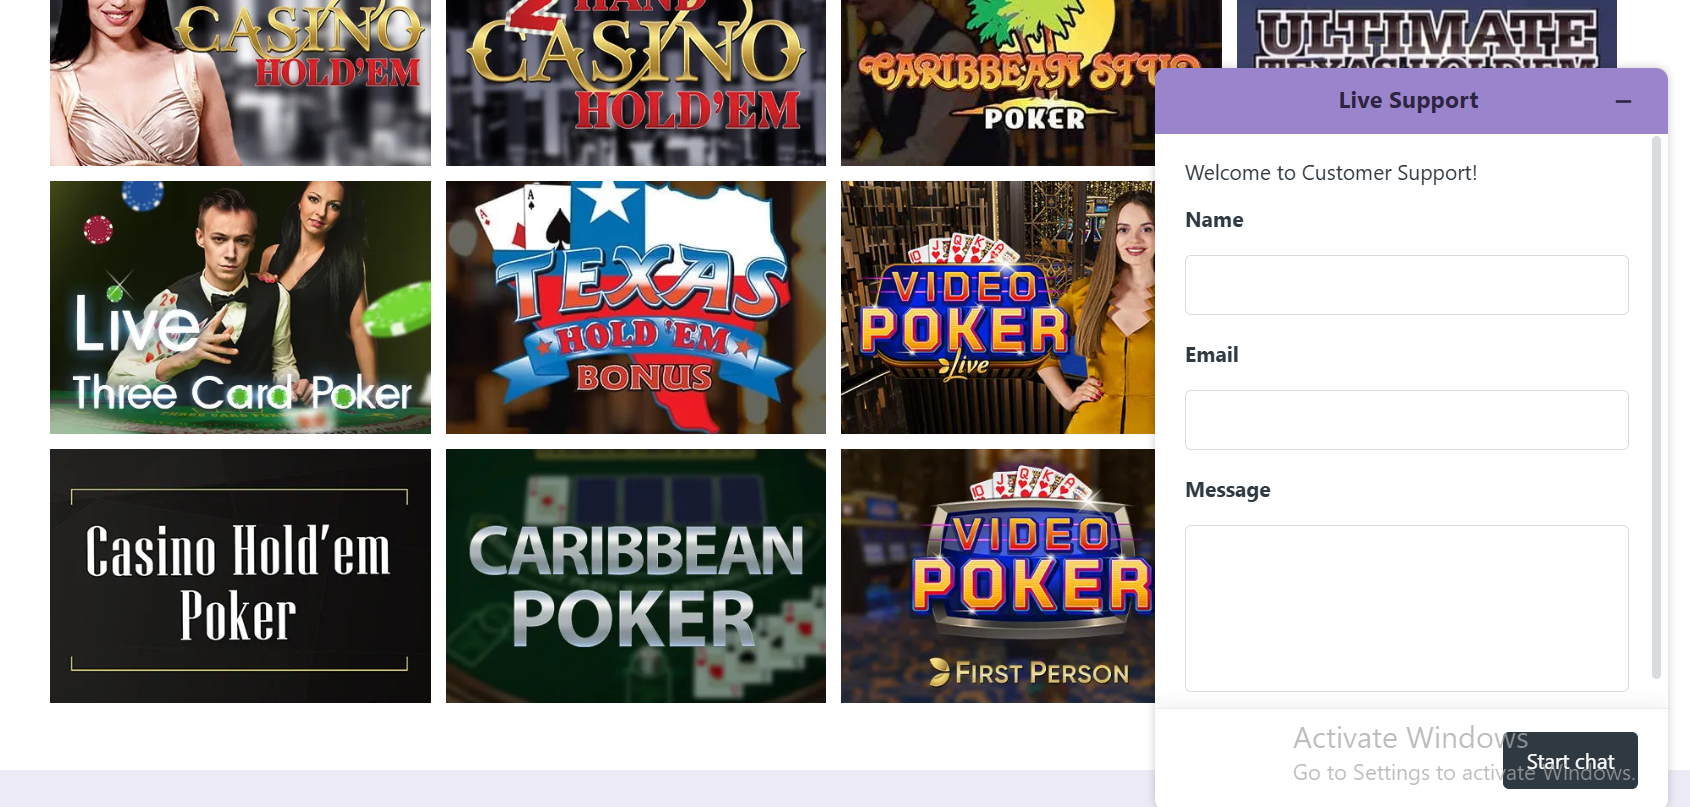Viewport: 1690px width, 807px height.
Task: Minimize the Live Support chat panel
Action: 1623,101
